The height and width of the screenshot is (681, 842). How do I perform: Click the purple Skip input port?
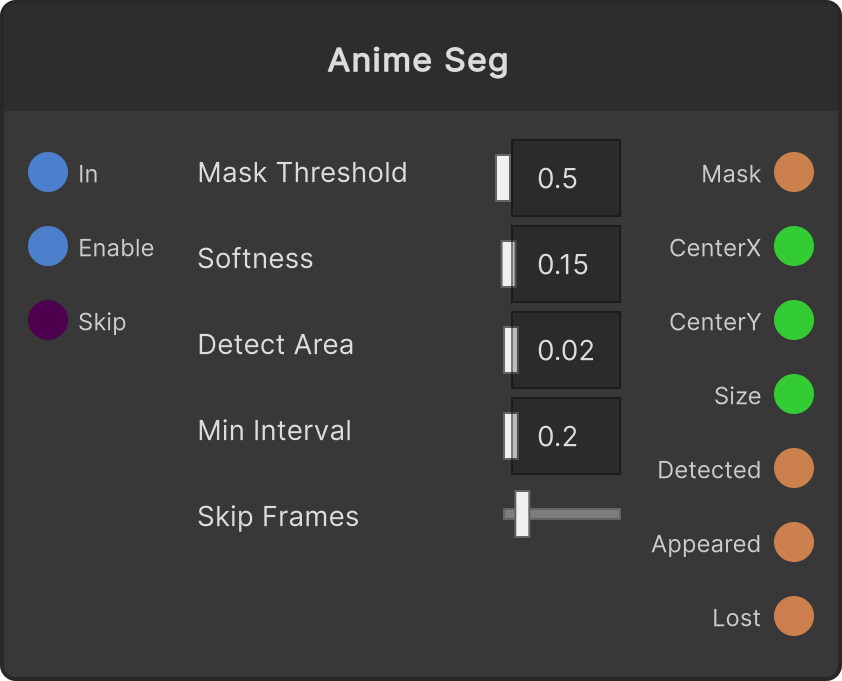(48, 320)
